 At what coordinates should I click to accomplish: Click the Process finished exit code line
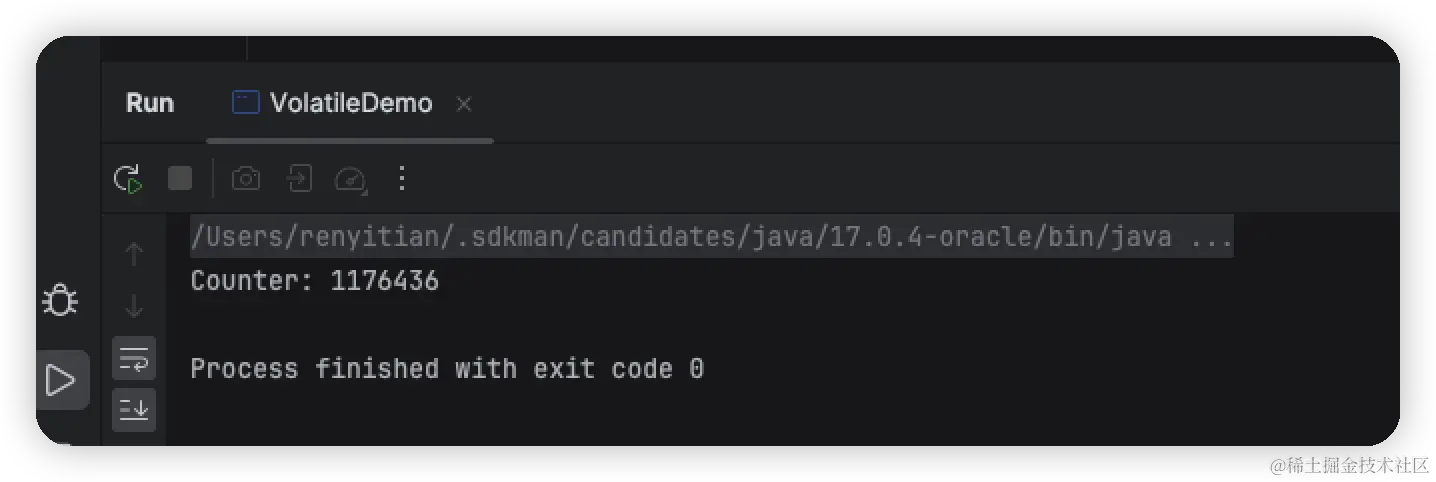point(447,369)
